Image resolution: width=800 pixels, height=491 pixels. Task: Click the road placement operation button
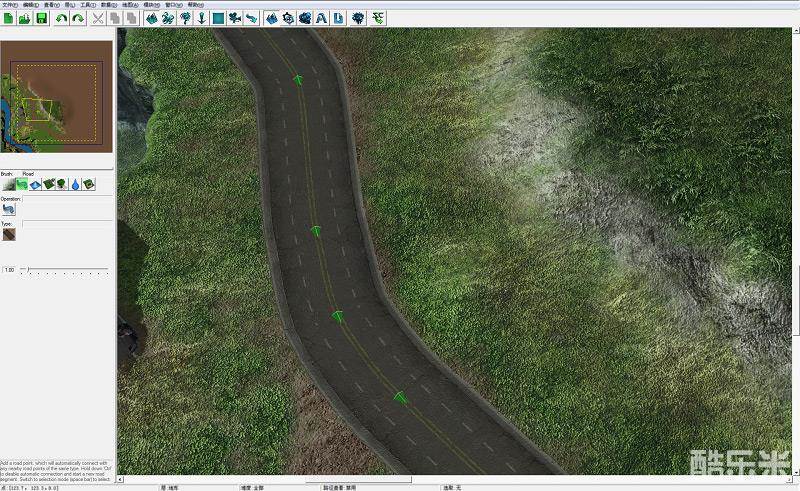(x=9, y=209)
